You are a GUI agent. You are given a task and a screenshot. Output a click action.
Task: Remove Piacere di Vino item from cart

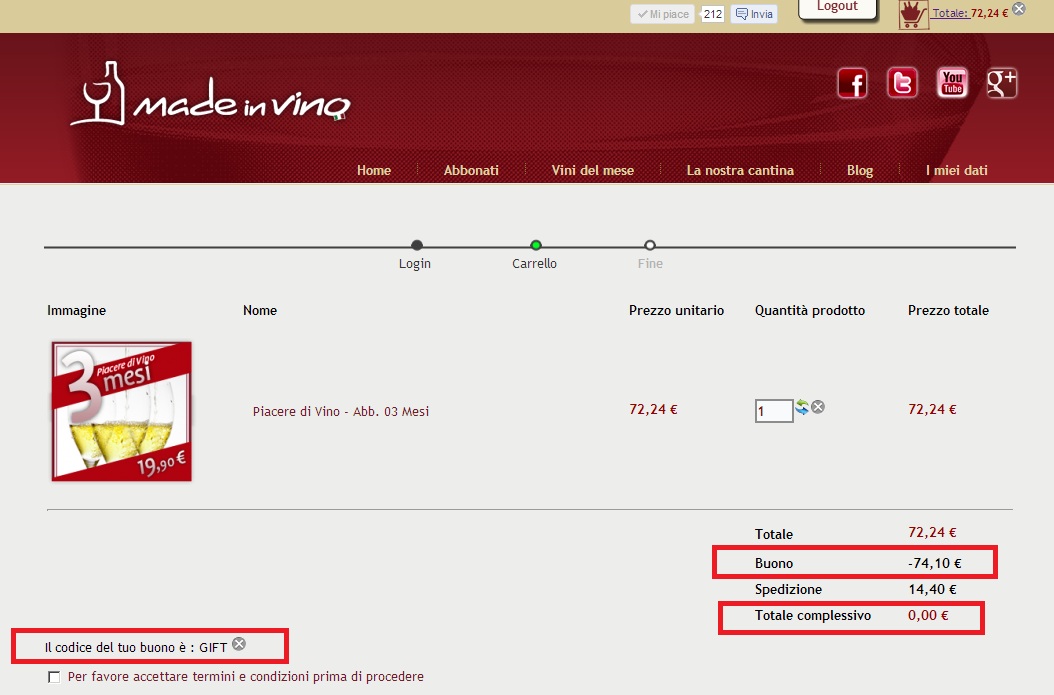coord(818,407)
